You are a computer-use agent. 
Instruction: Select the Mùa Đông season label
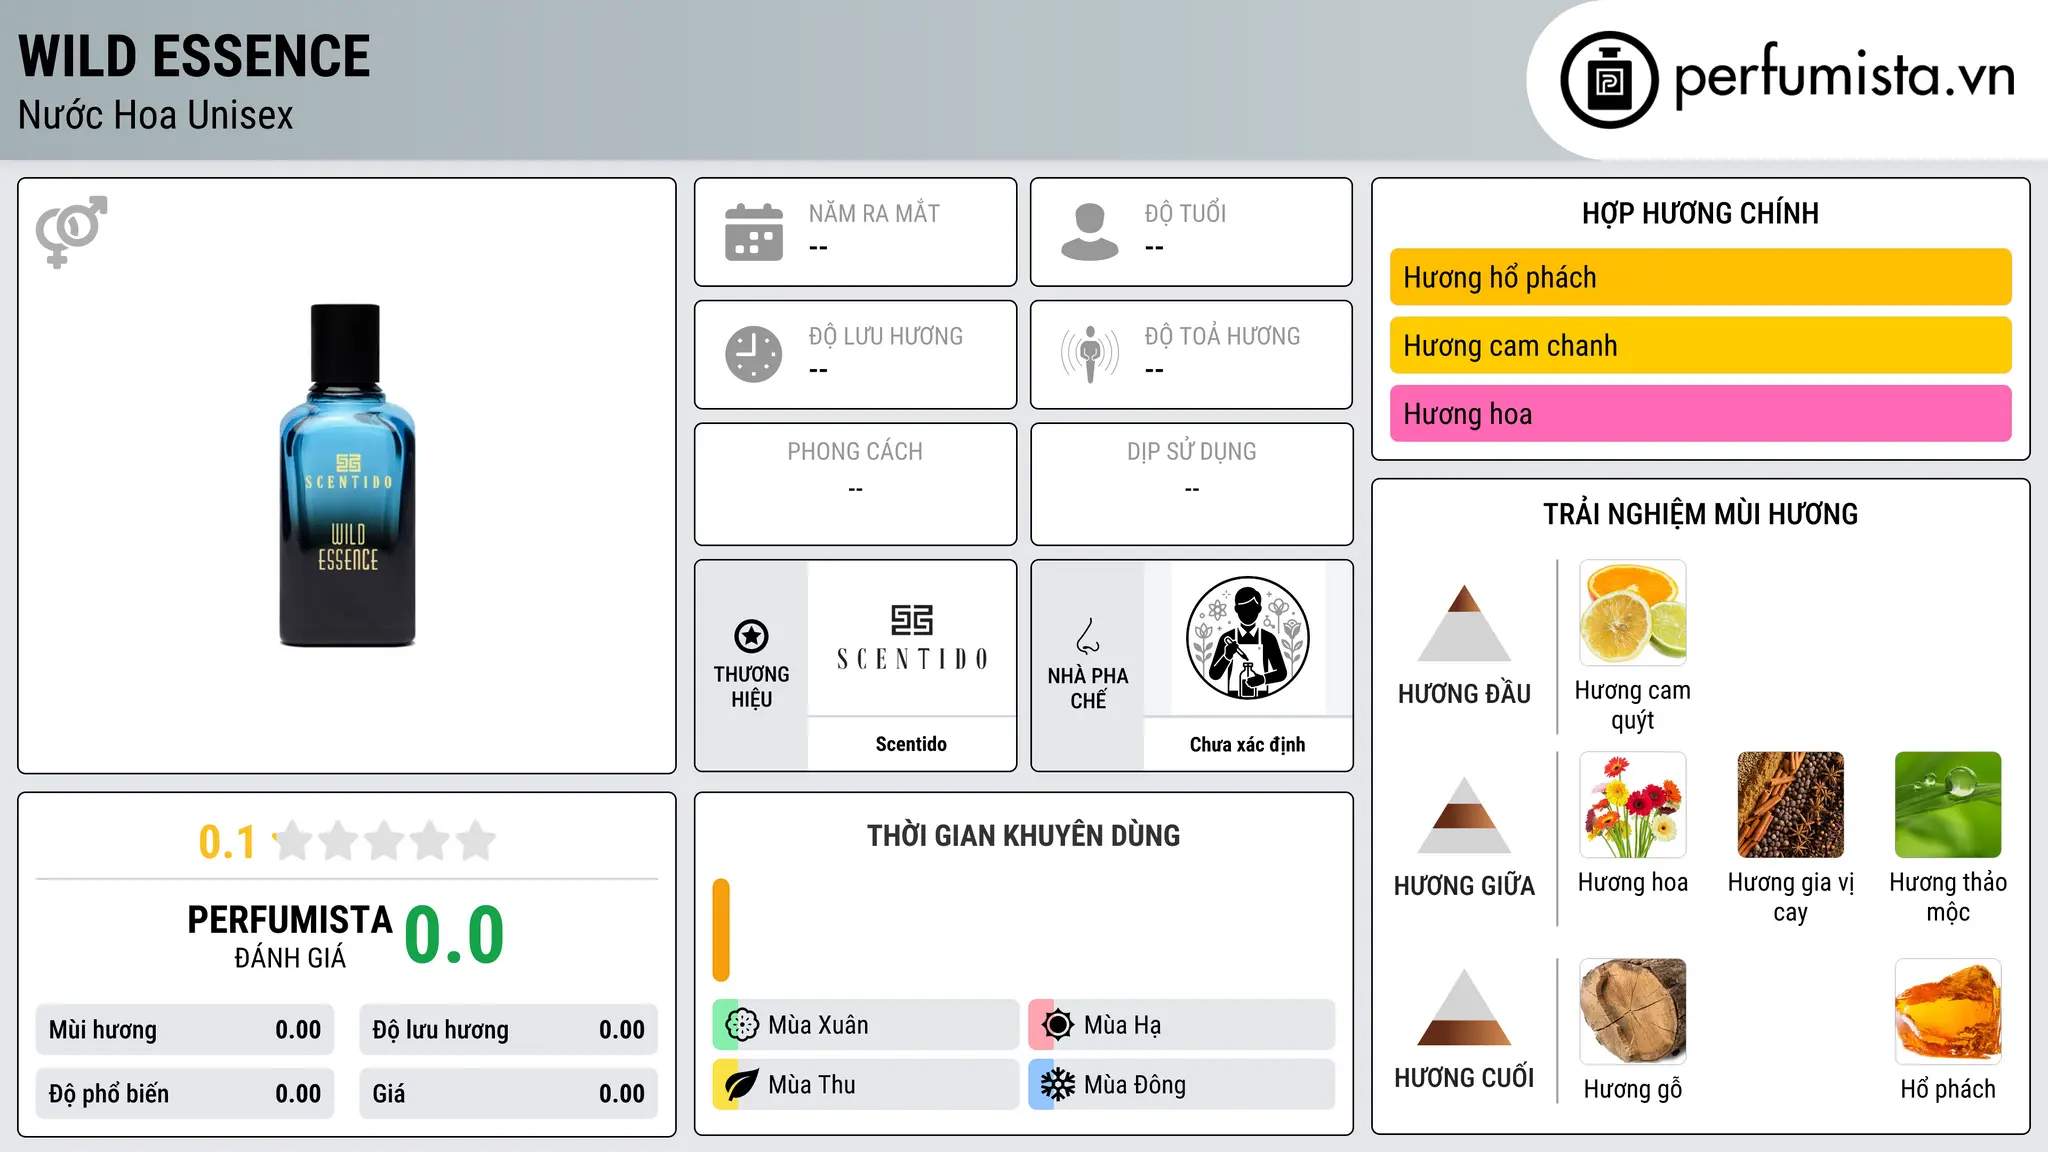1135,1085
